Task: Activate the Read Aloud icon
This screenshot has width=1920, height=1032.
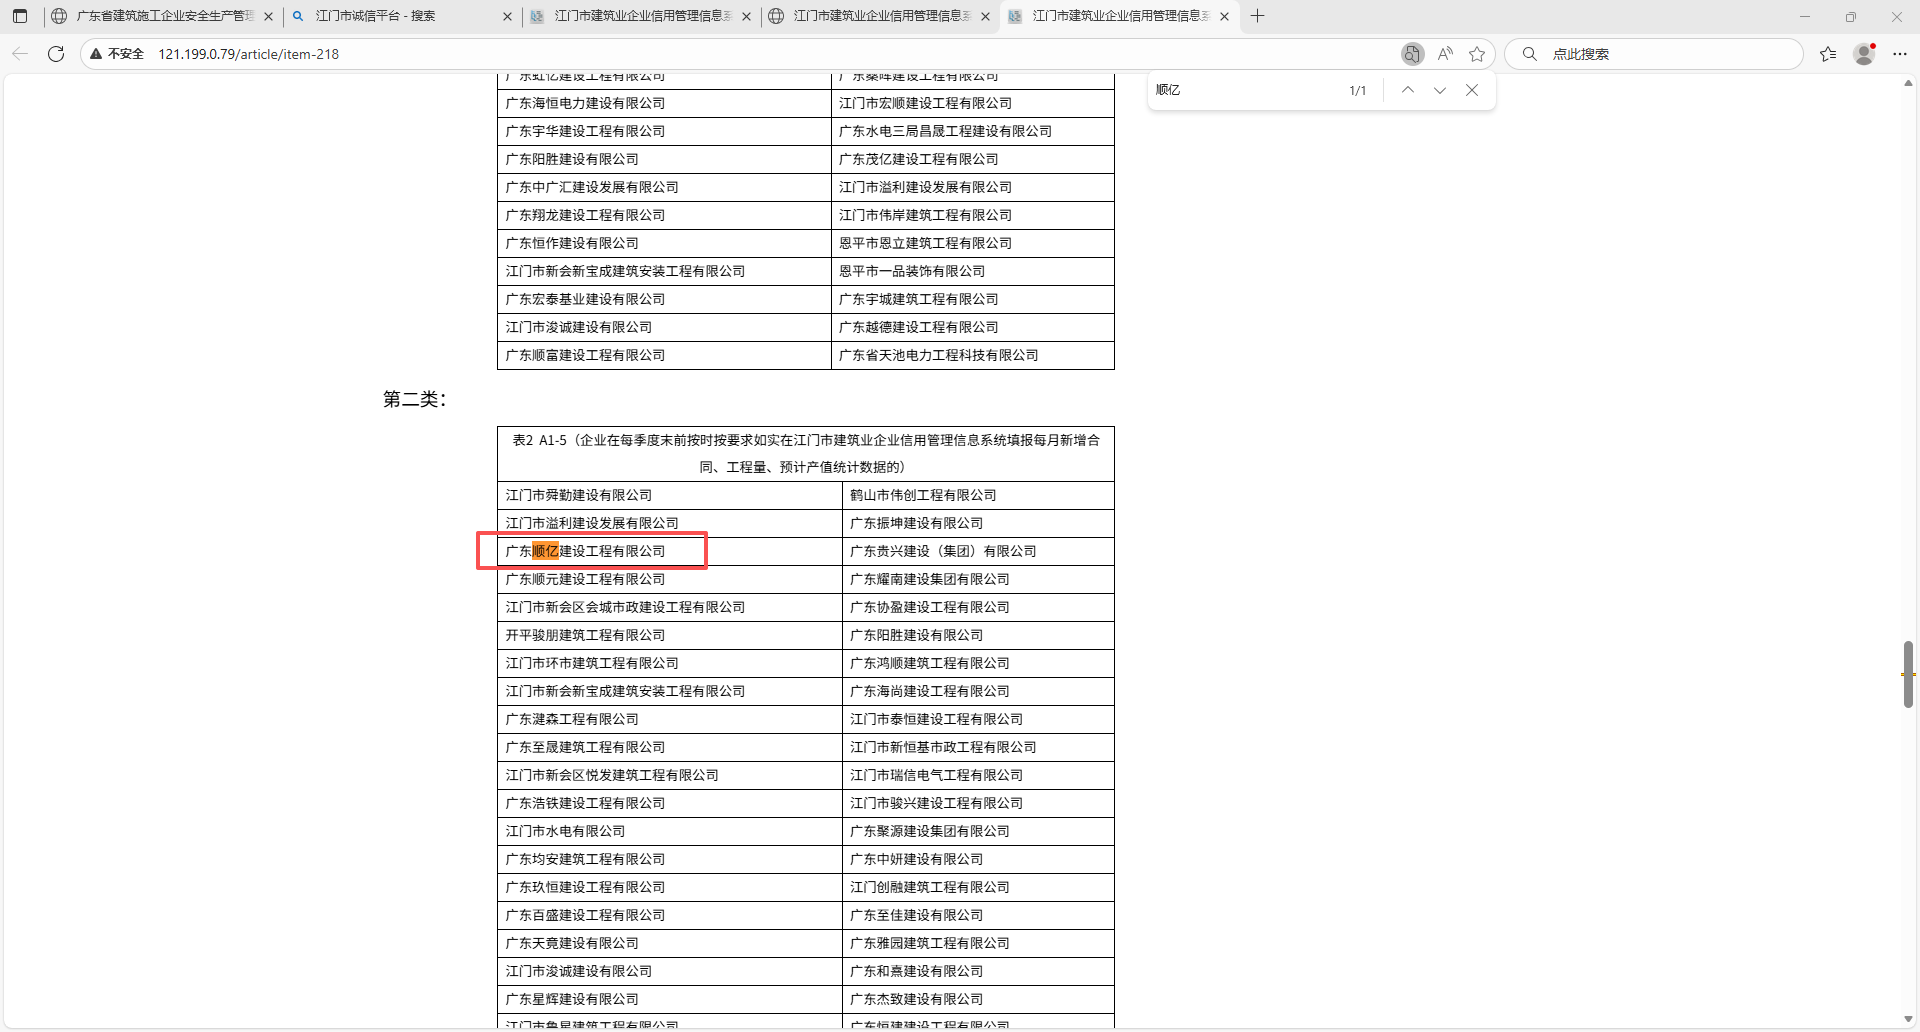Action: [x=1445, y=54]
